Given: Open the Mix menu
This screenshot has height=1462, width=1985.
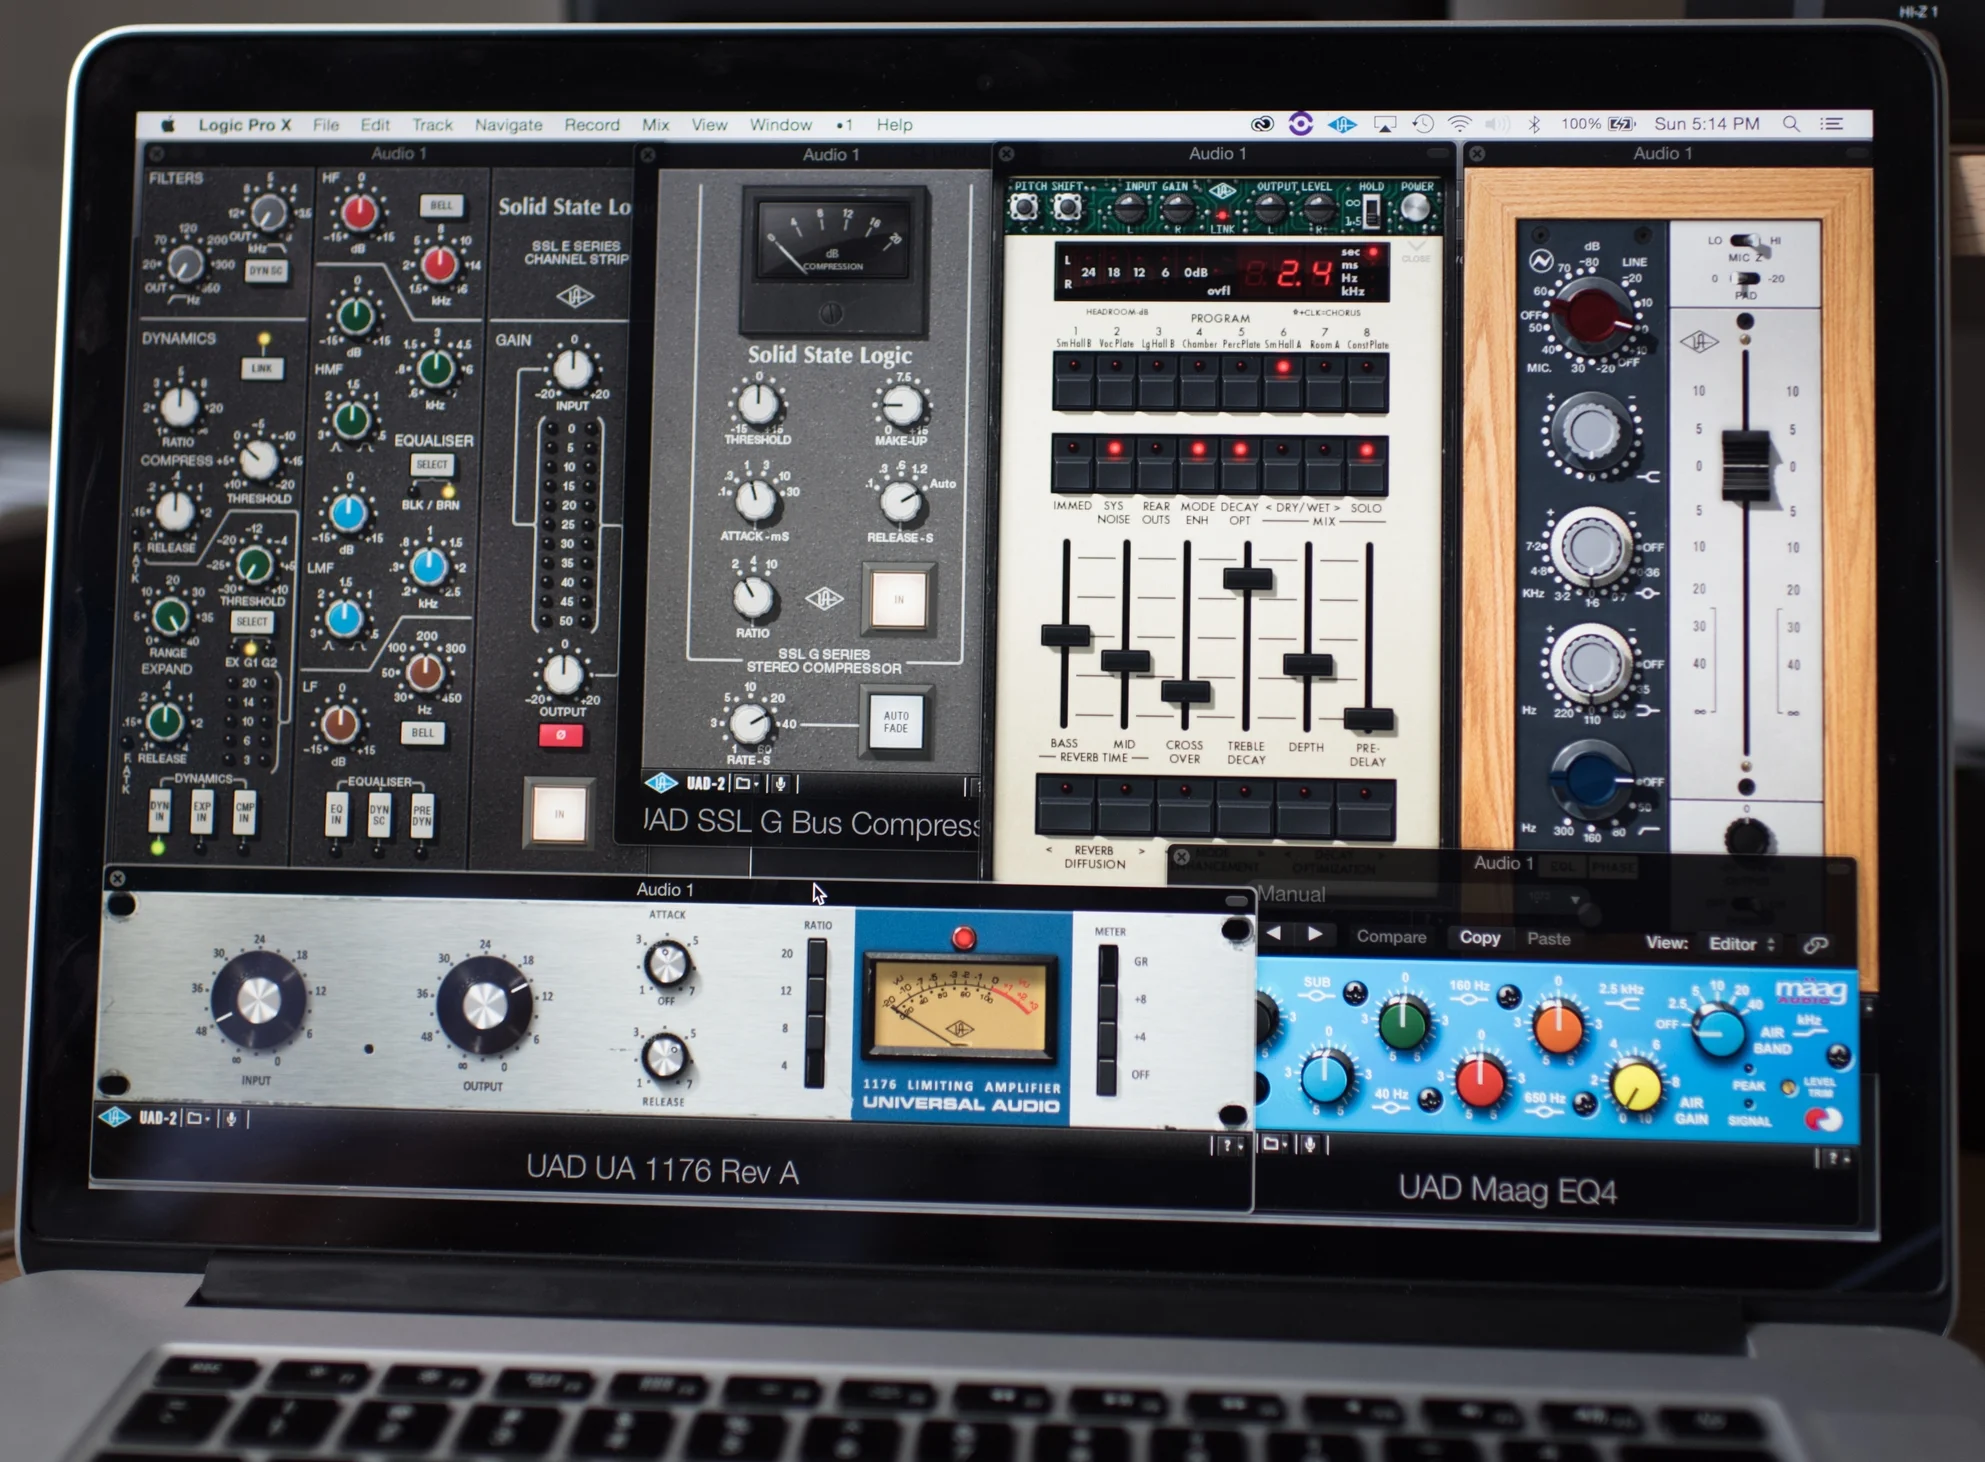Looking at the screenshot, I should (x=655, y=125).
